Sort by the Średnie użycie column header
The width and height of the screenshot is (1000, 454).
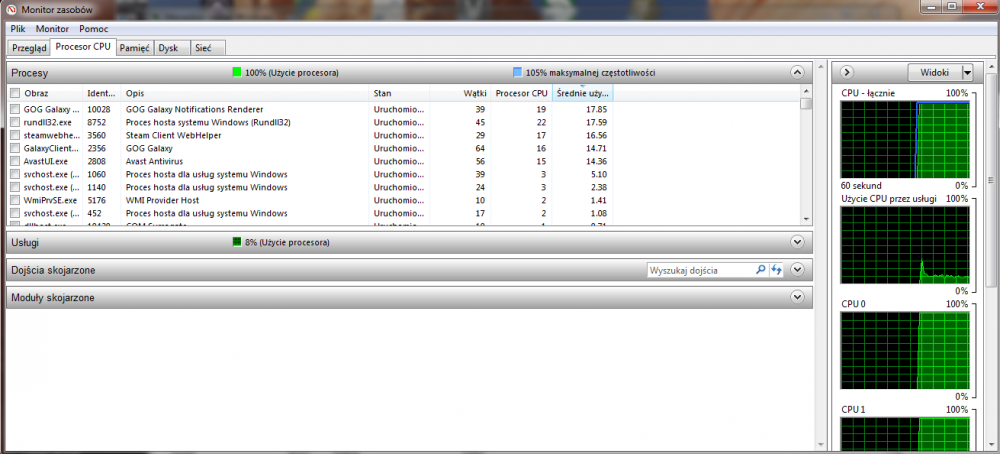pos(581,93)
